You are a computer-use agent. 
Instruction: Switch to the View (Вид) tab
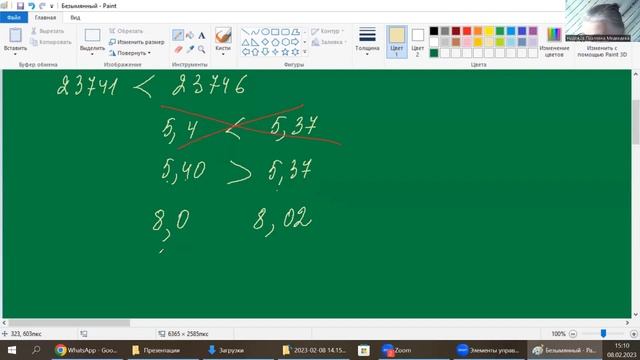(x=75, y=18)
